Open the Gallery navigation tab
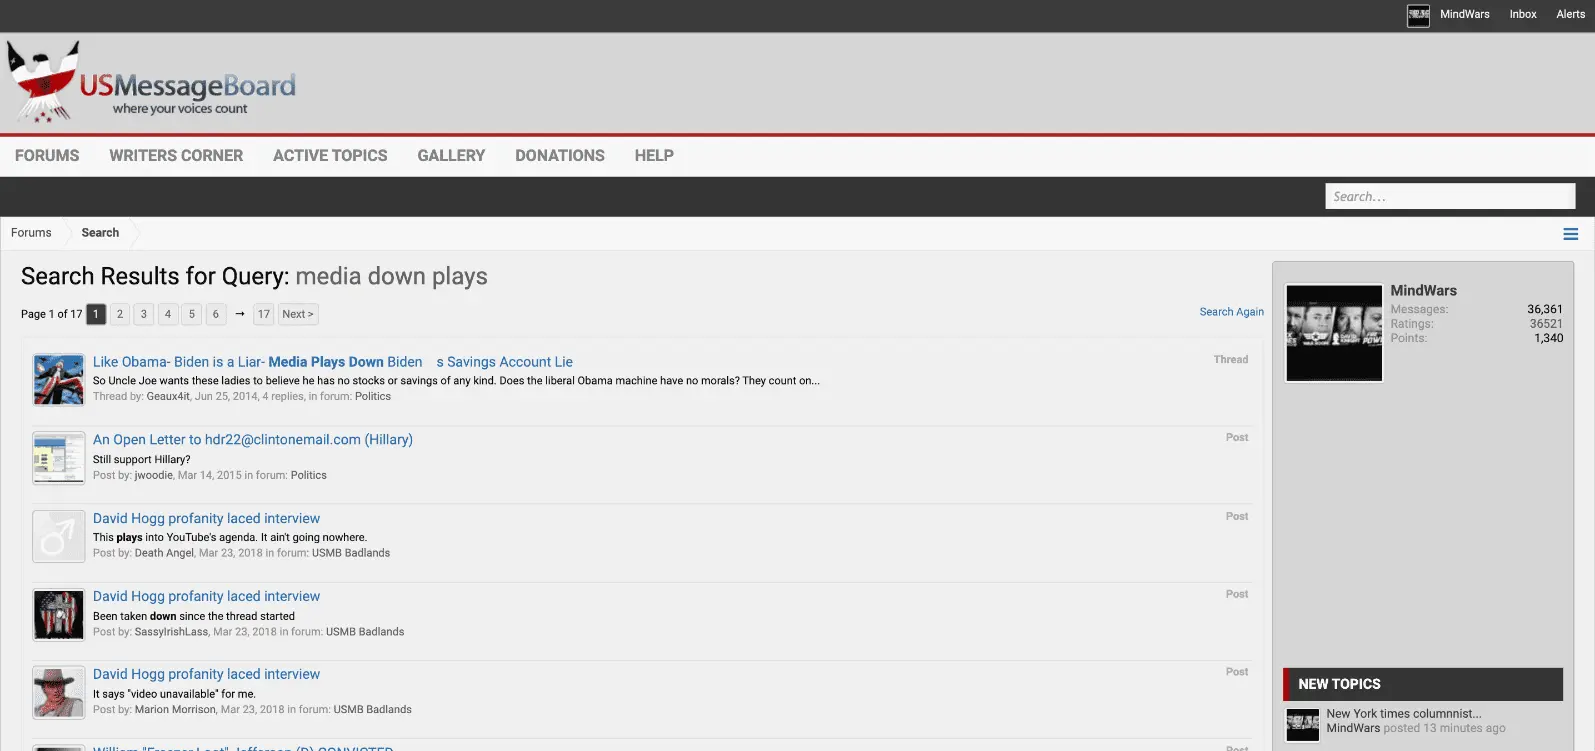Viewport: 1595px width, 751px height. click(x=451, y=156)
